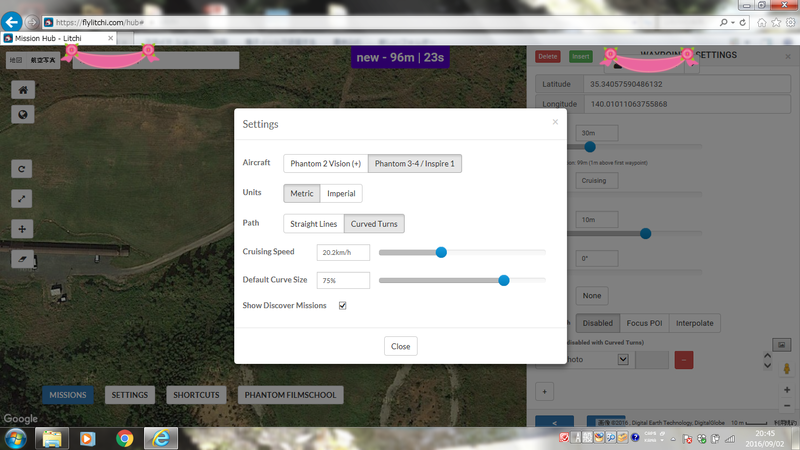Select the eraser tool icon on the map
Viewport: 800px width, 450px height.
[22, 259]
